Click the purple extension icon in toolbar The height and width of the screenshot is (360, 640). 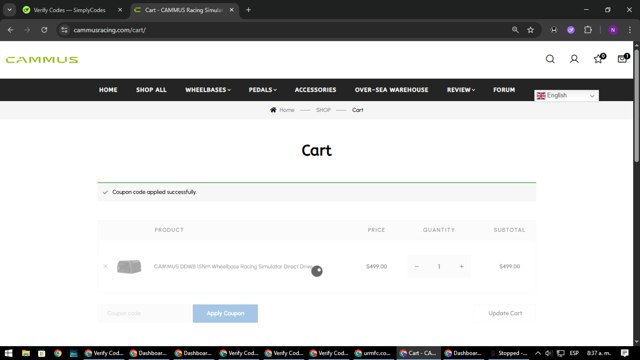(571, 30)
